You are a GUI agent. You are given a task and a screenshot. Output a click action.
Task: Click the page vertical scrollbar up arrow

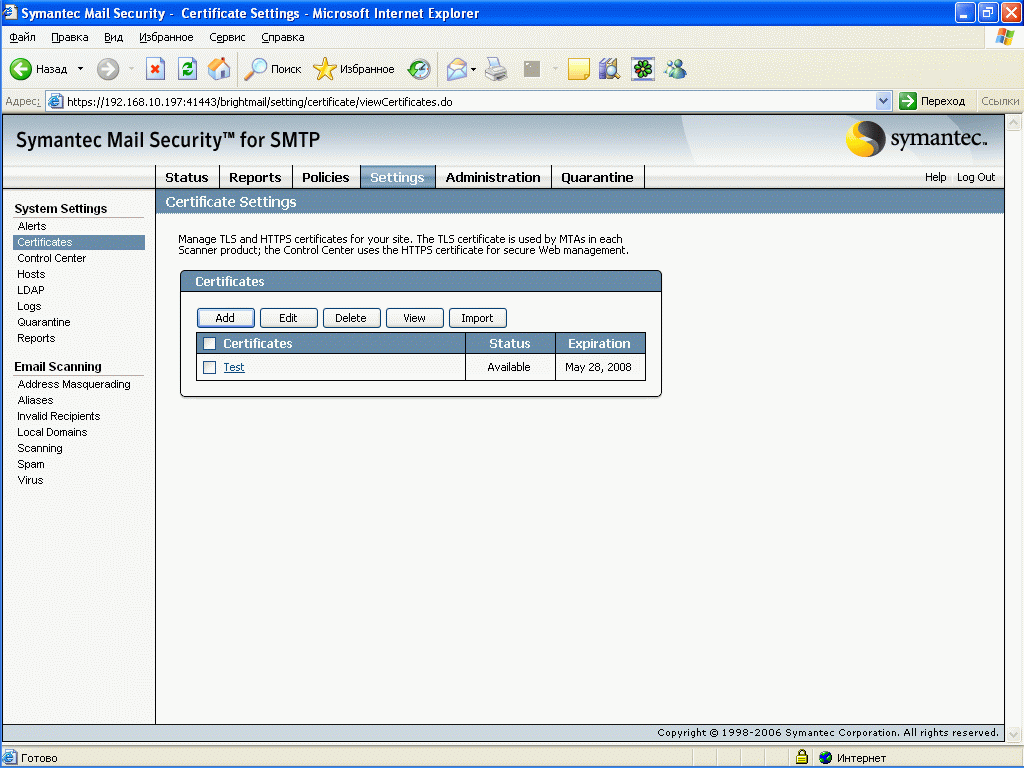[x=1013, y=122]
